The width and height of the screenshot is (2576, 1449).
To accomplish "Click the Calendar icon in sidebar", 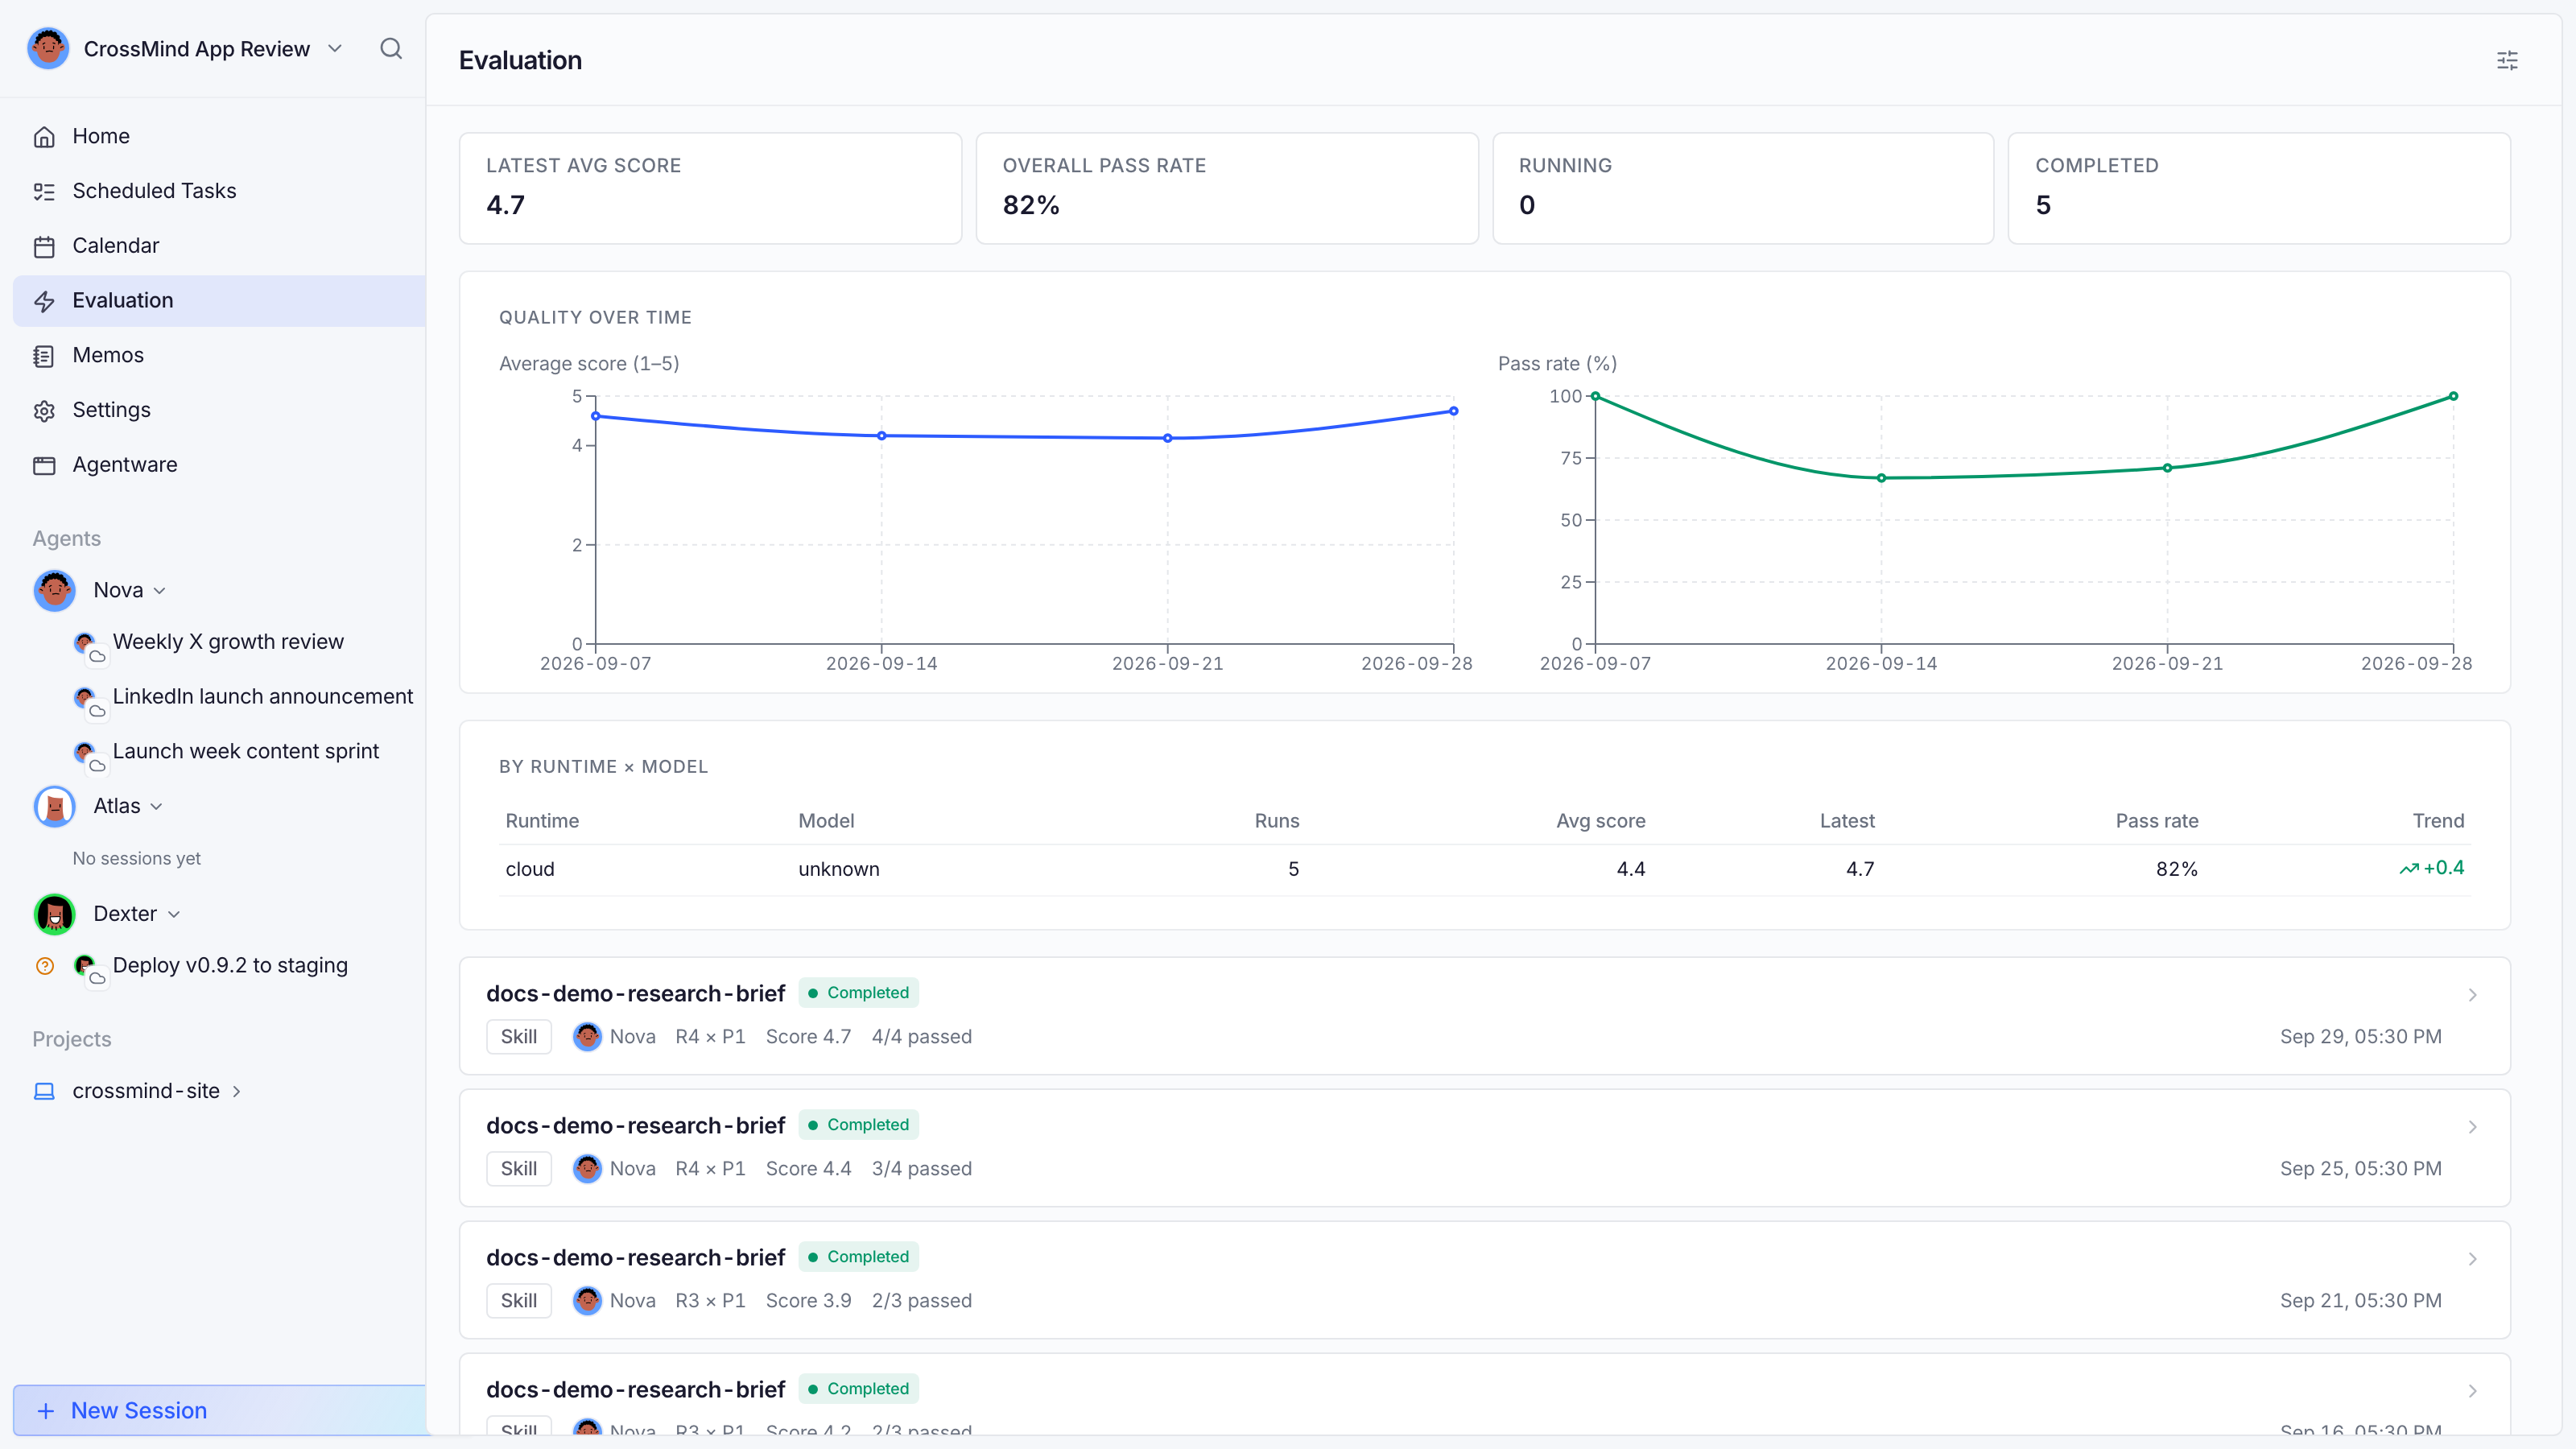I will 44,246.
